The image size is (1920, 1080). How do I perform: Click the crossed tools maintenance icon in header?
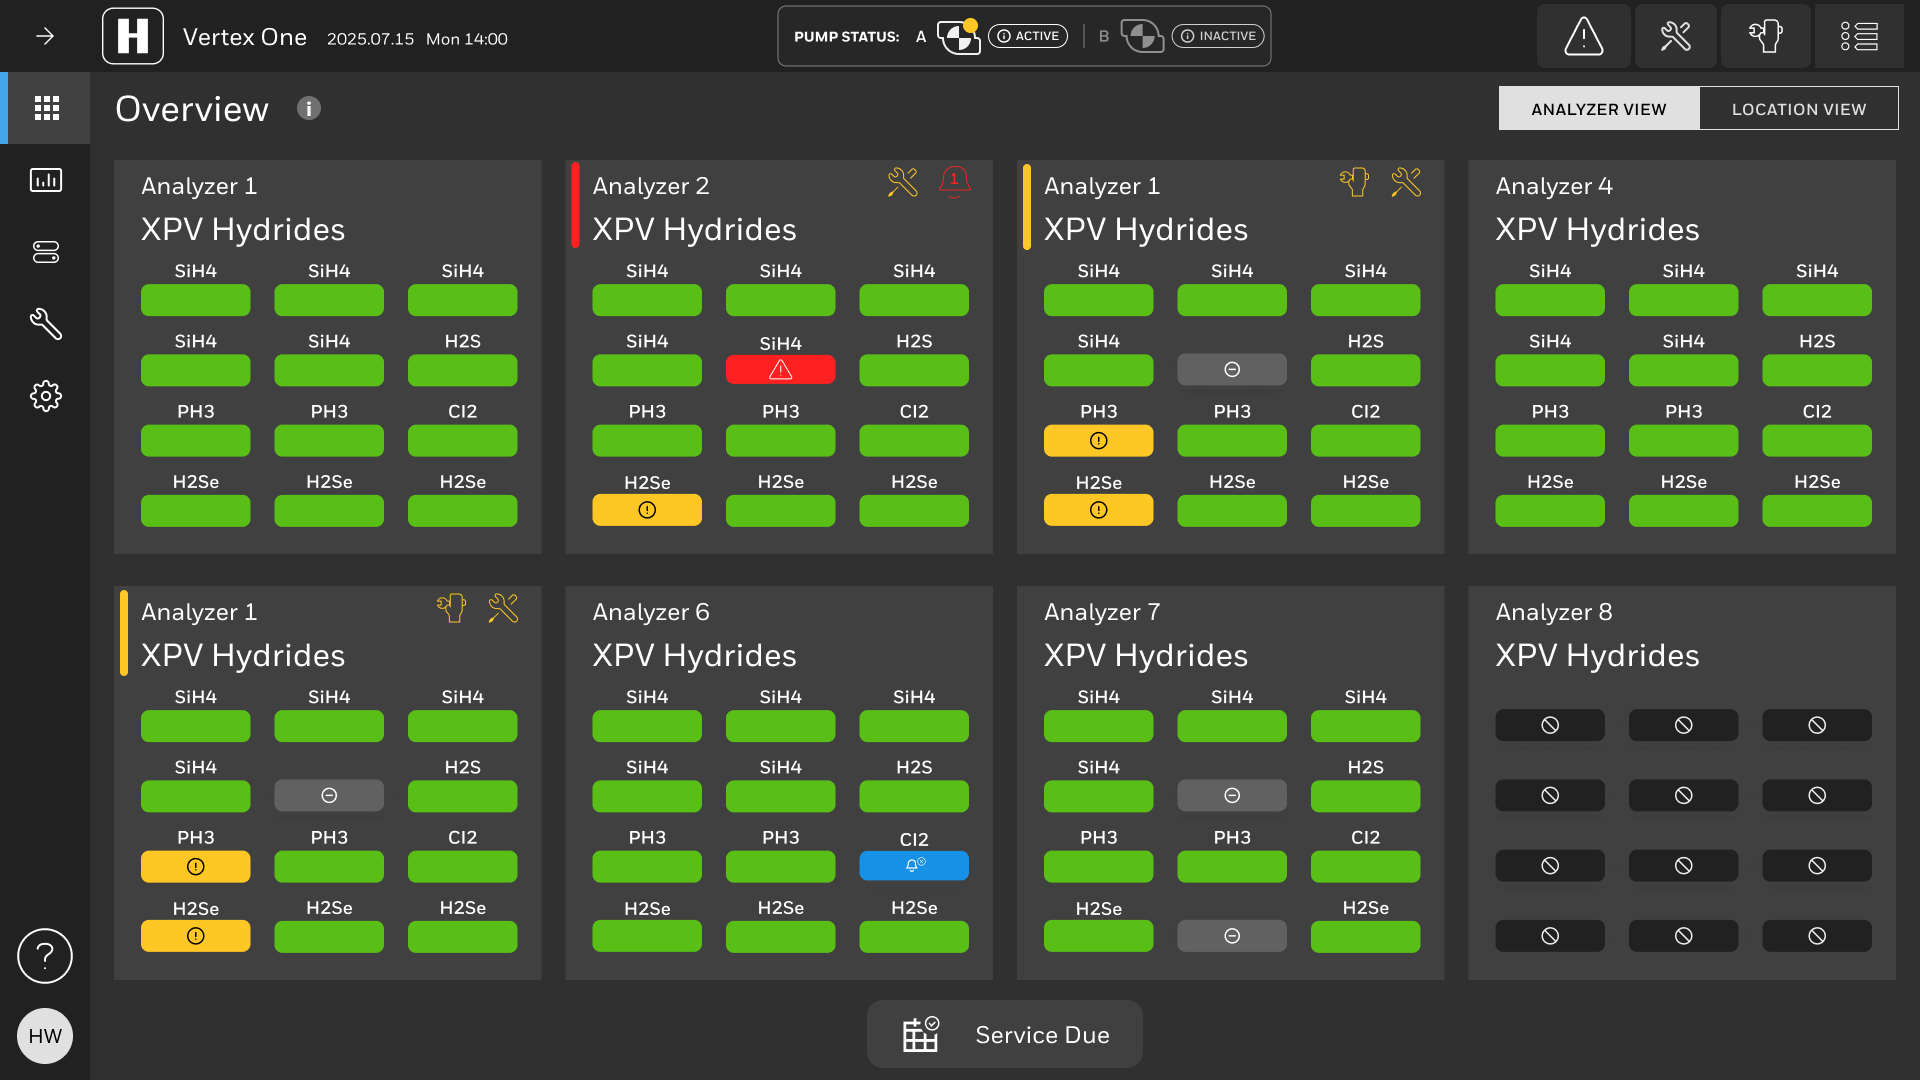tap(1675, 37)
